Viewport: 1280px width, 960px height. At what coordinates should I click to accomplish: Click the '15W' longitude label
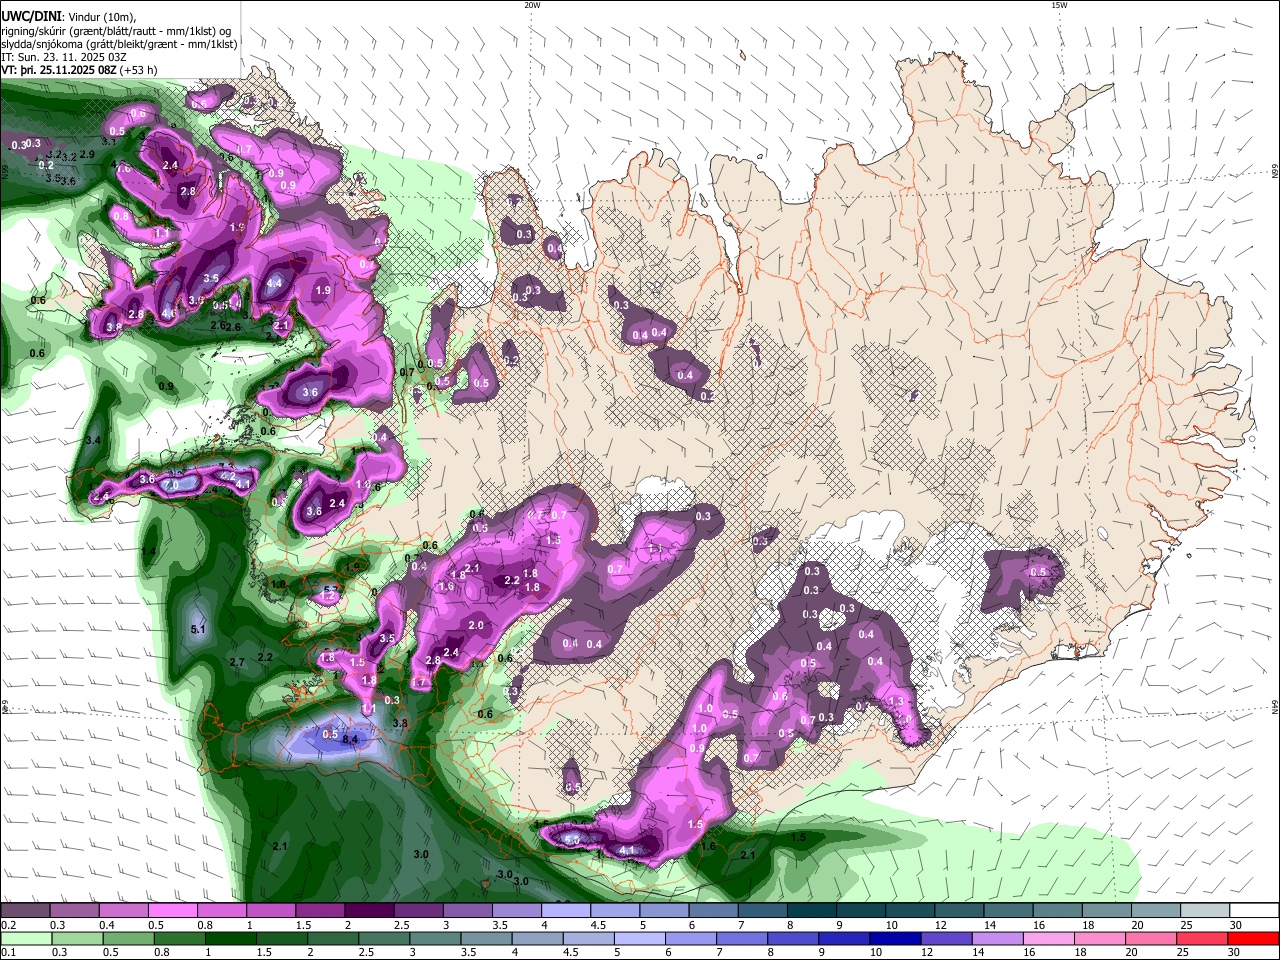(x=1059, y=5)
